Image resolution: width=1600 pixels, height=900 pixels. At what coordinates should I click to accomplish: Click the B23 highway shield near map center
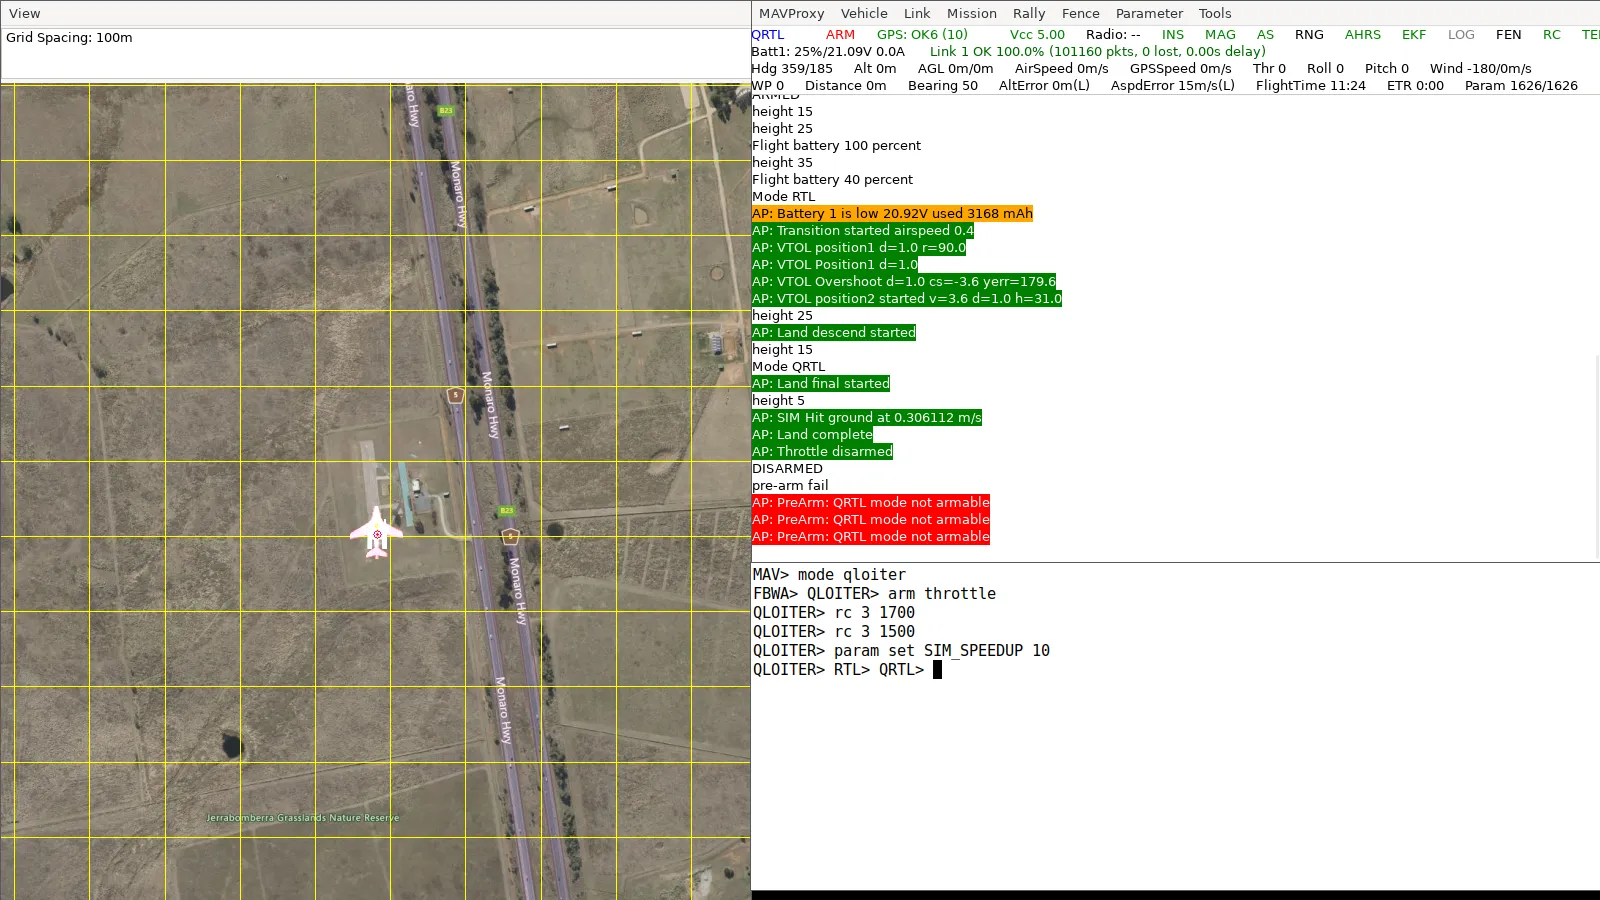click(507, 510)
